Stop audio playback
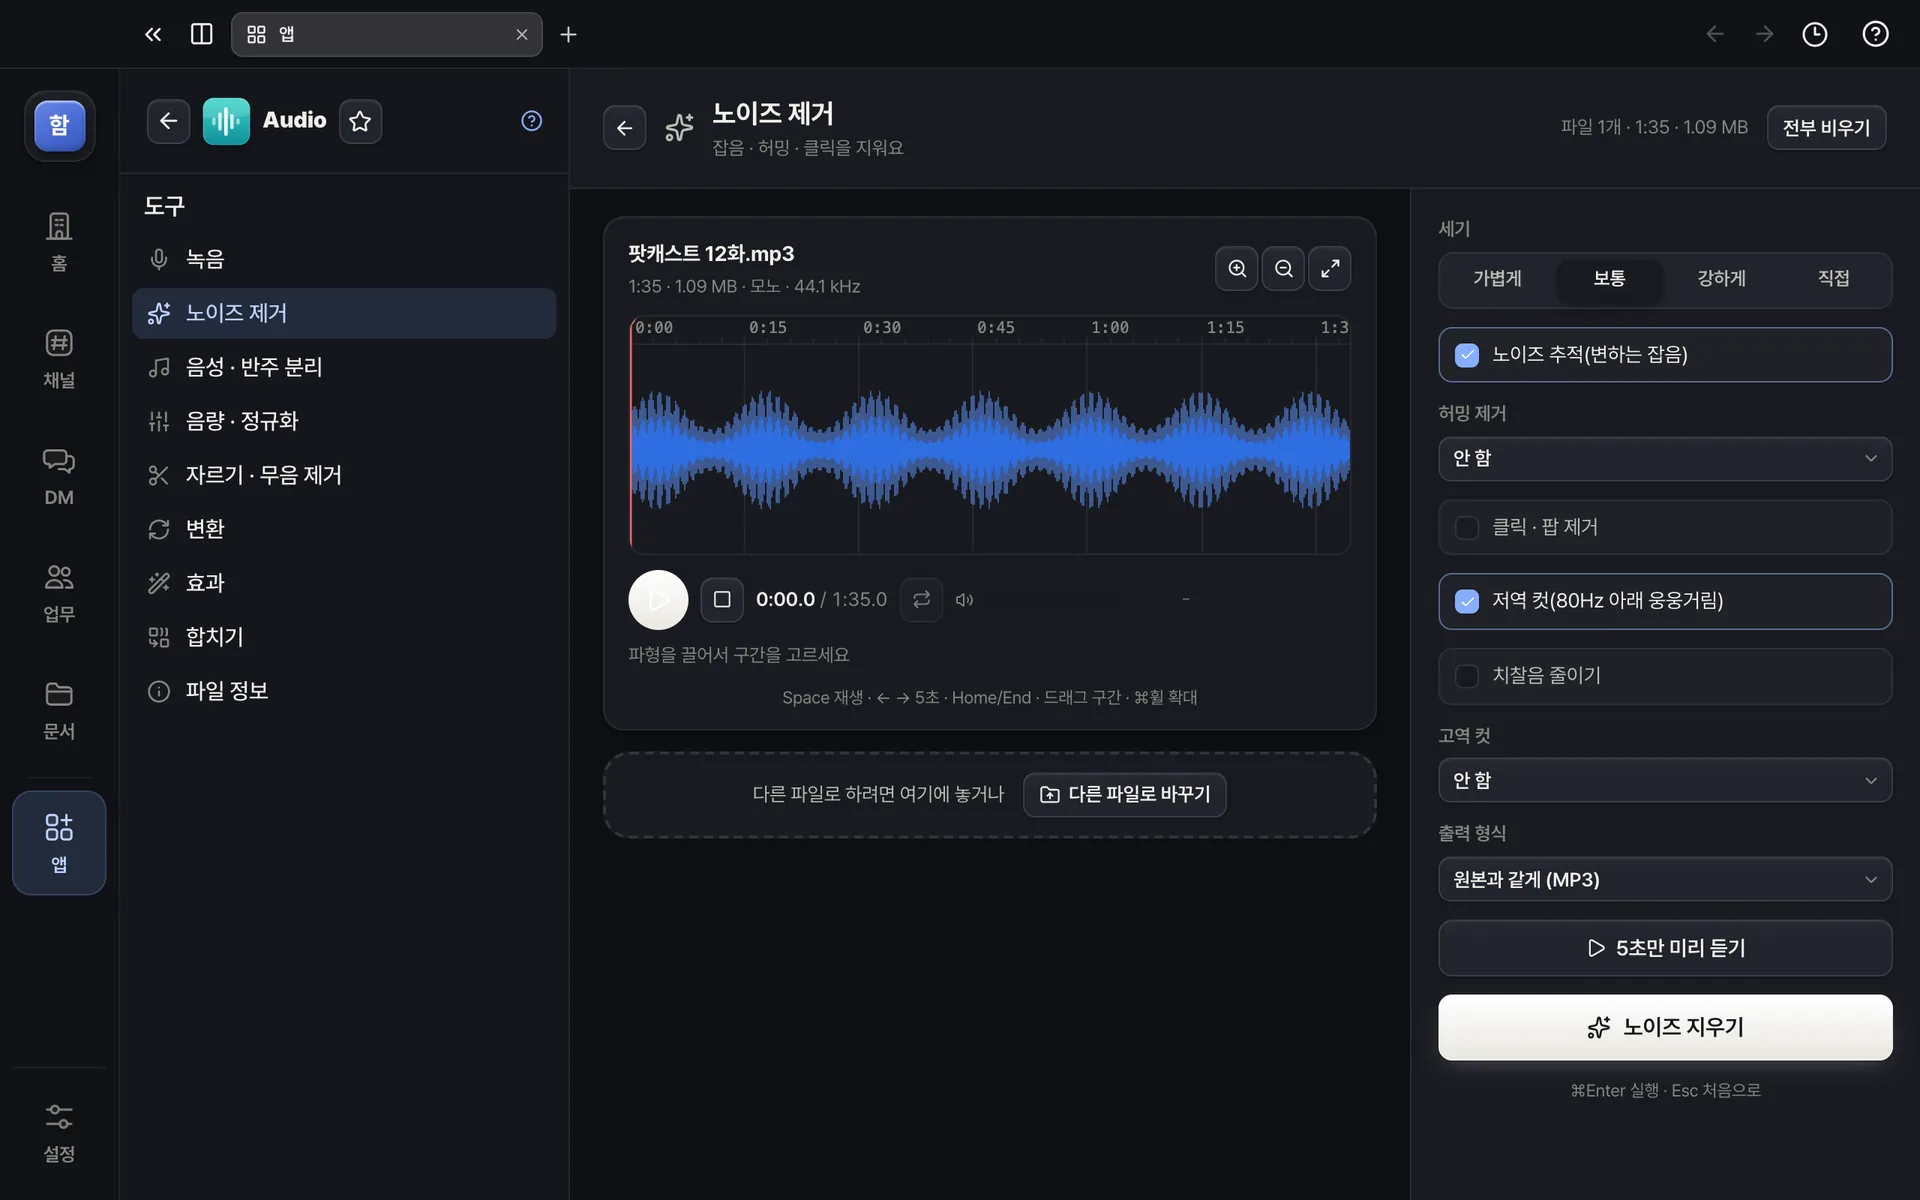Viewport: 1920px width, 1200px height. pos(721,599)
